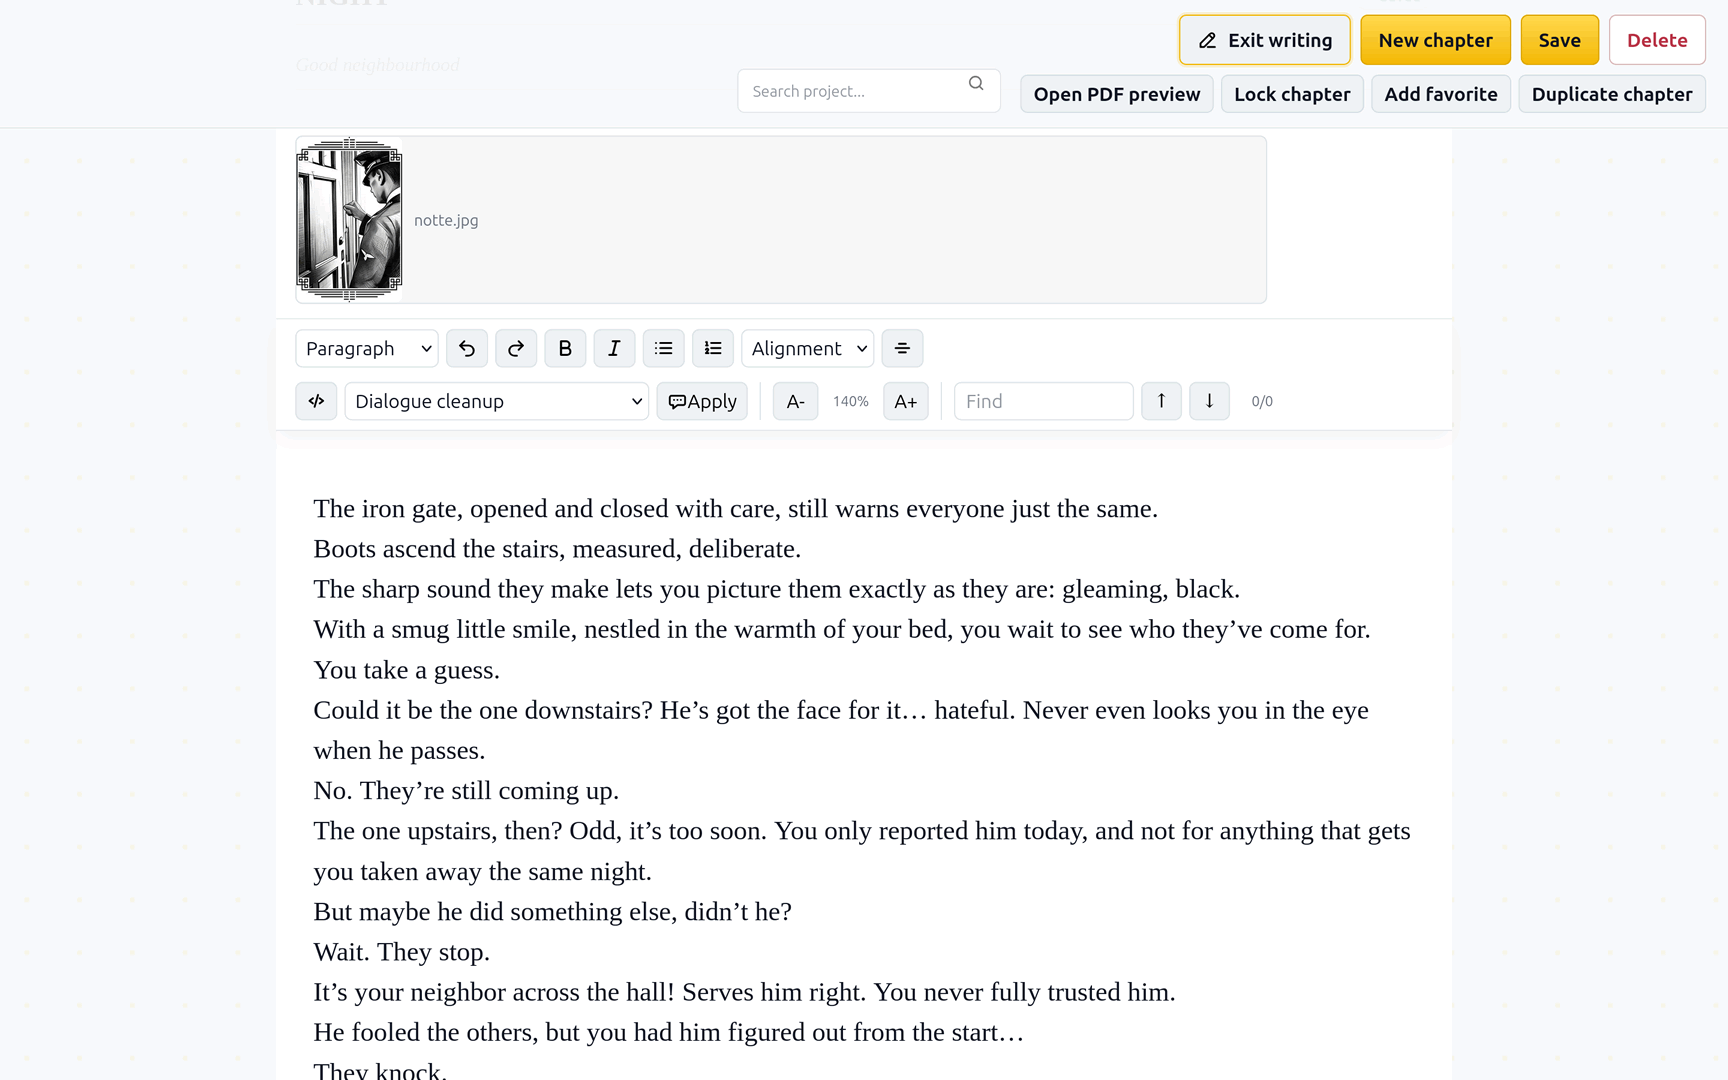Click line starting "He fooled the others"
The width and height of the screenshot is (1728, 1080).
[x=668, y=1033]
